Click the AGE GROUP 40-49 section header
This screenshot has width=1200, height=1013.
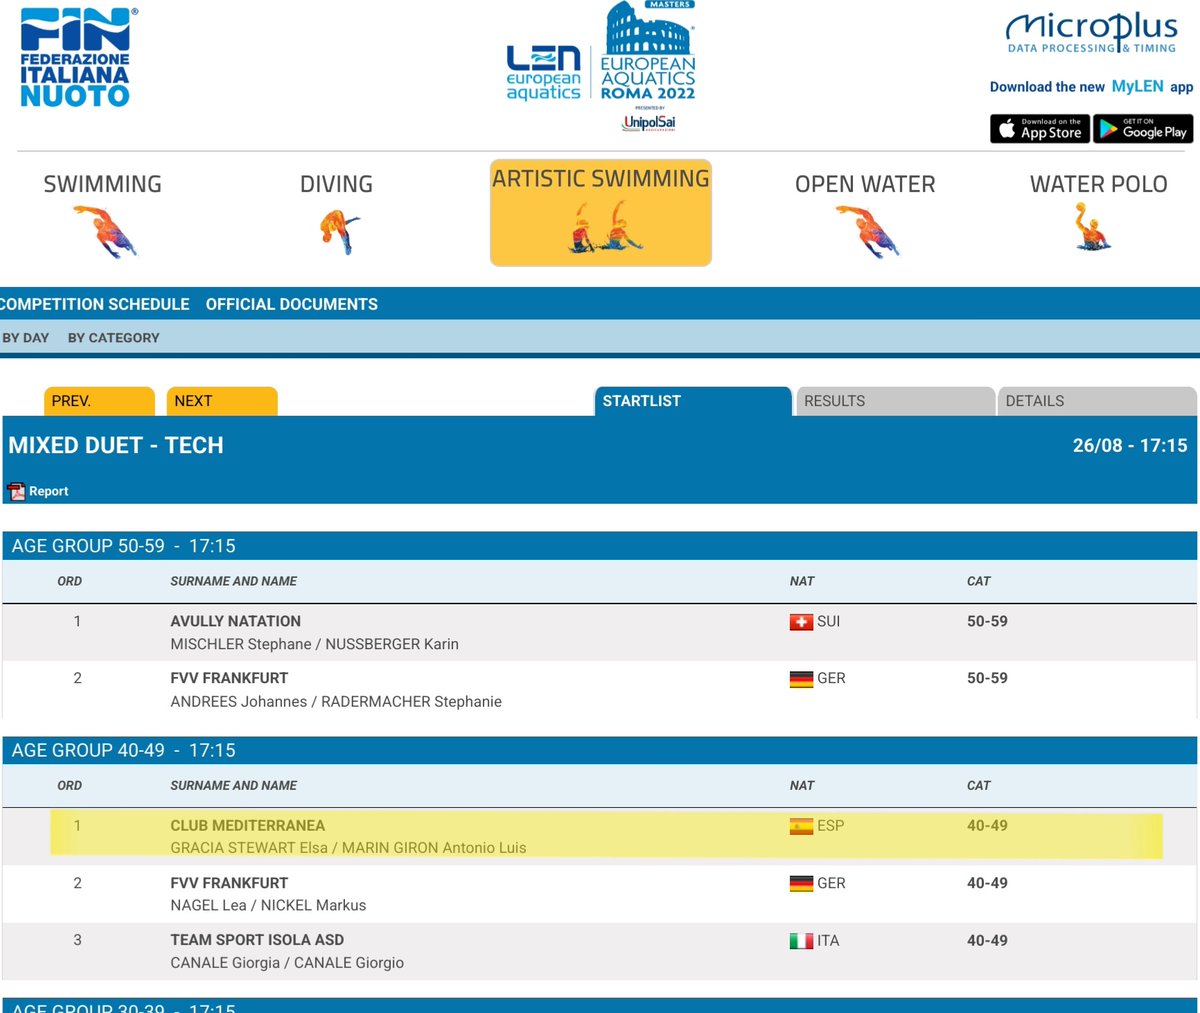pos(600,750)
